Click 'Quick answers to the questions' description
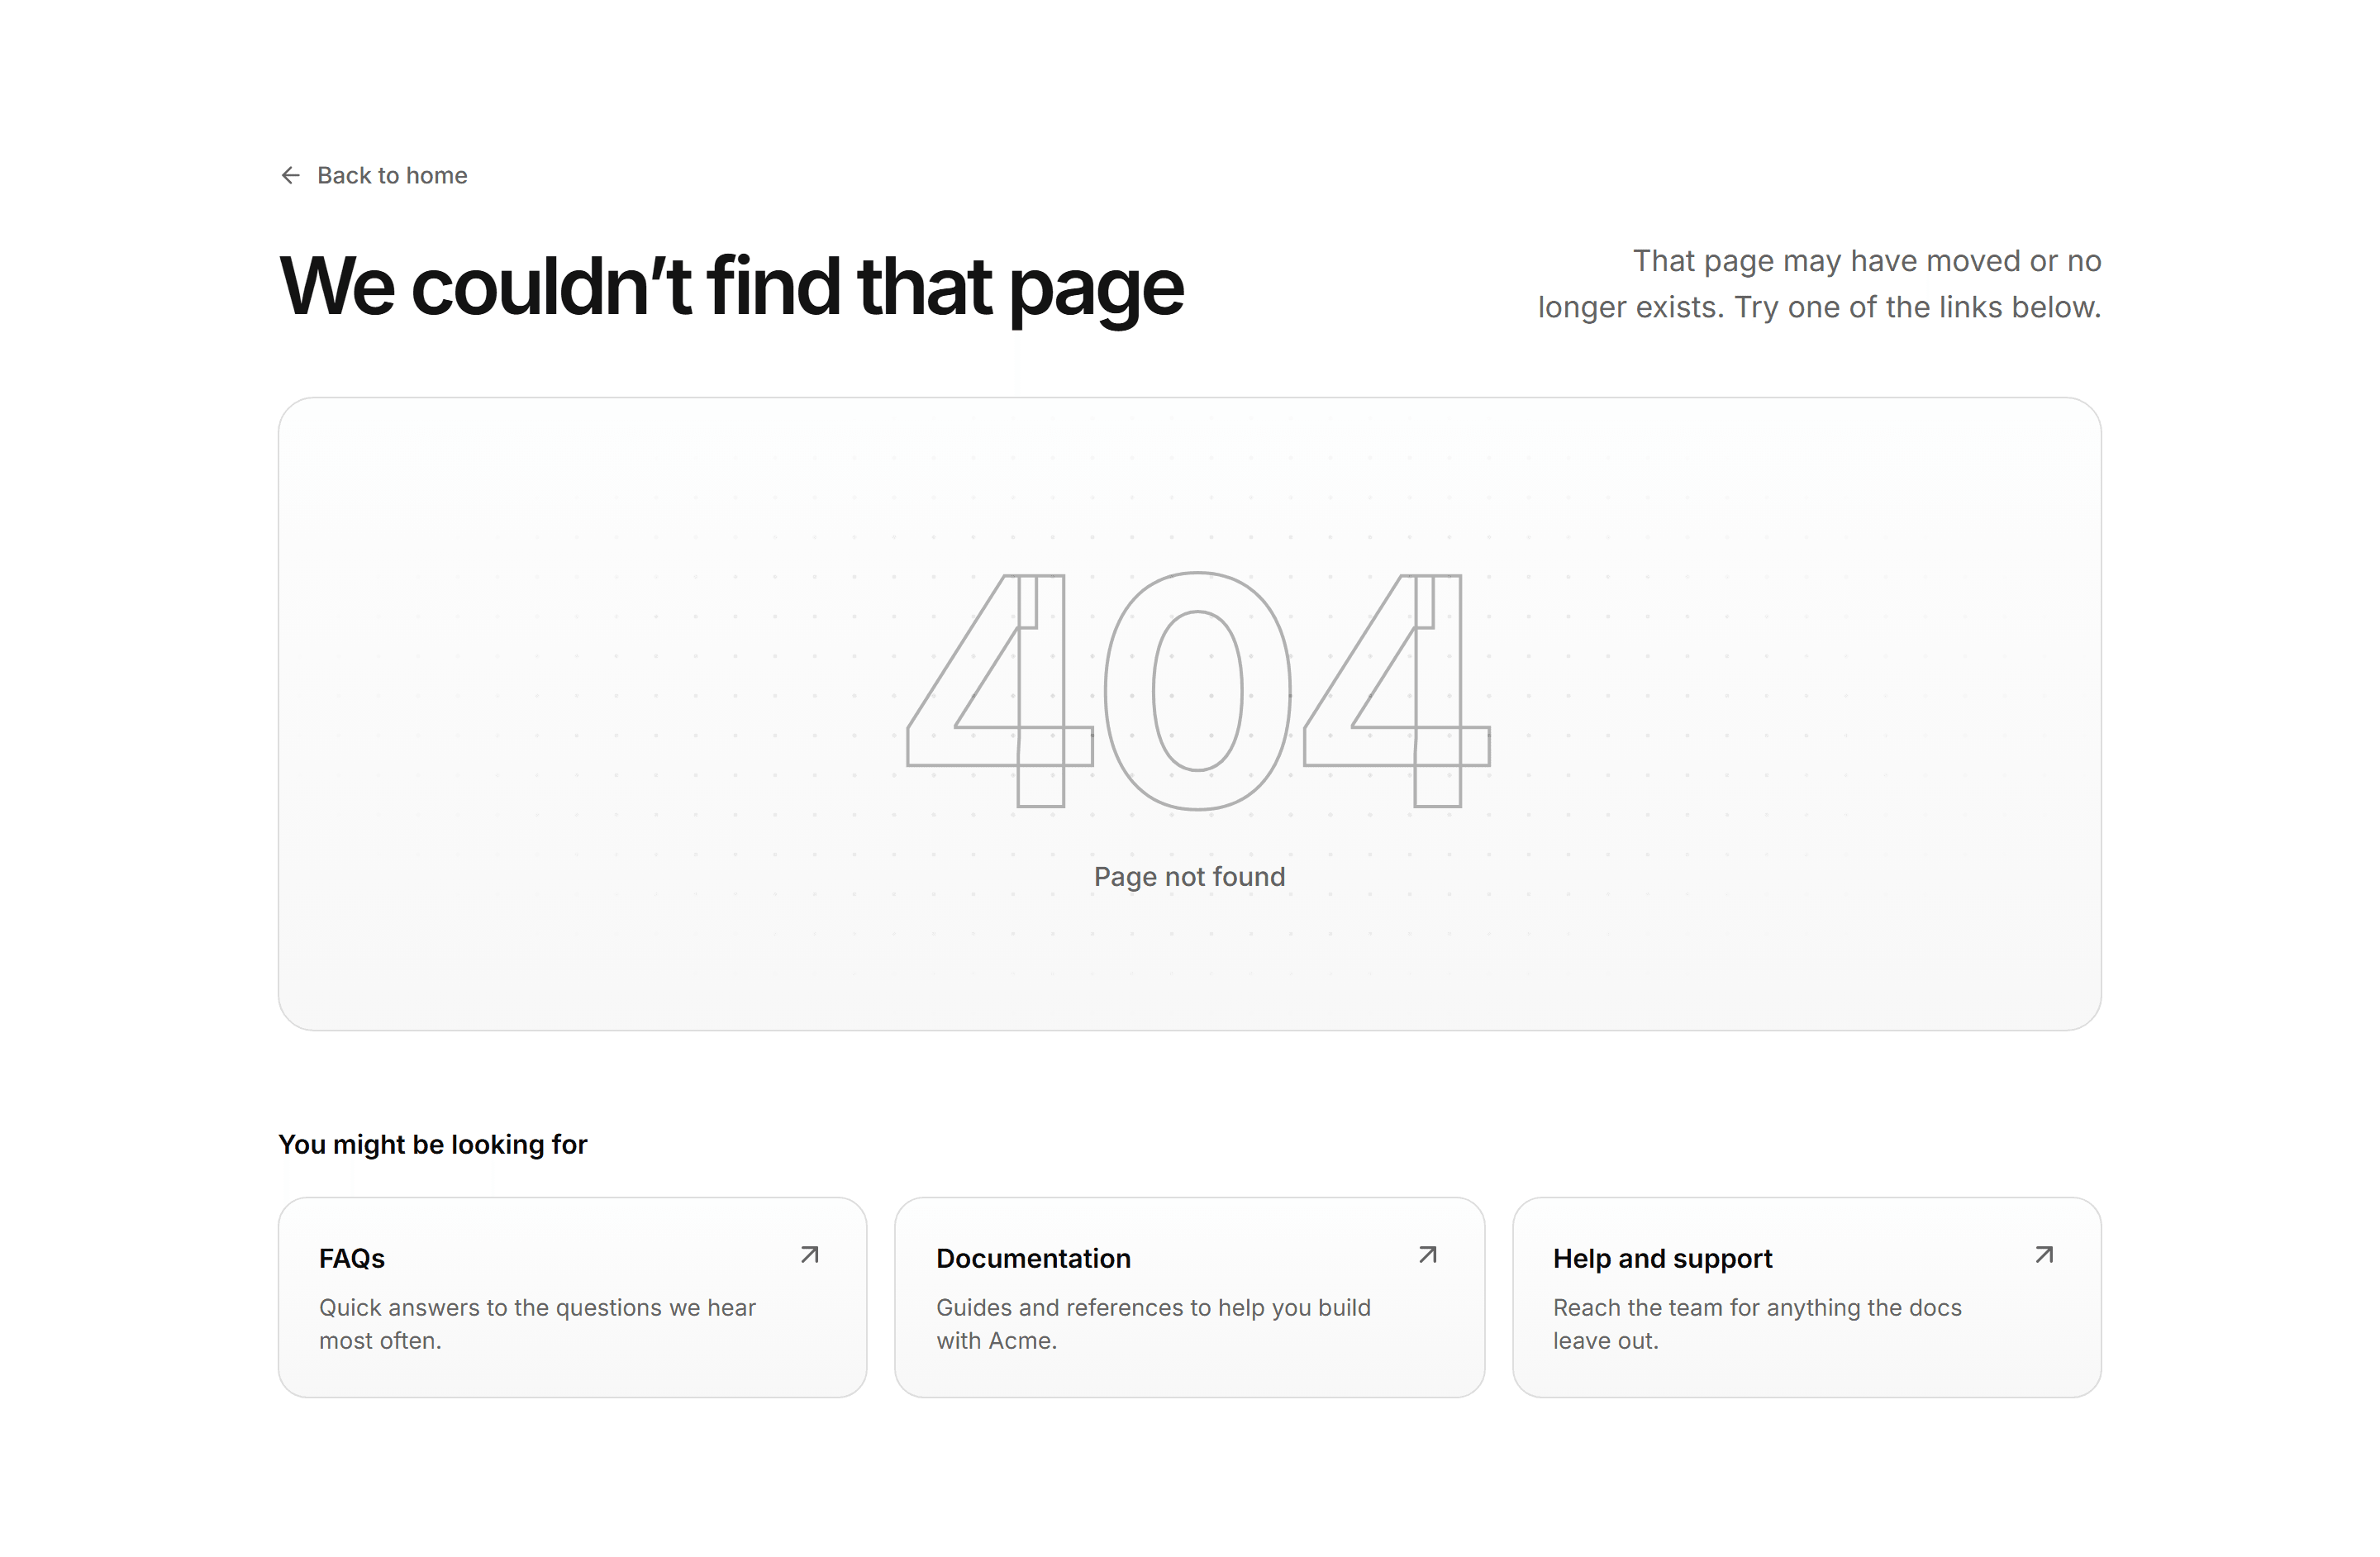This screenshot has width=2380, height=1557. coord(537,1324)
